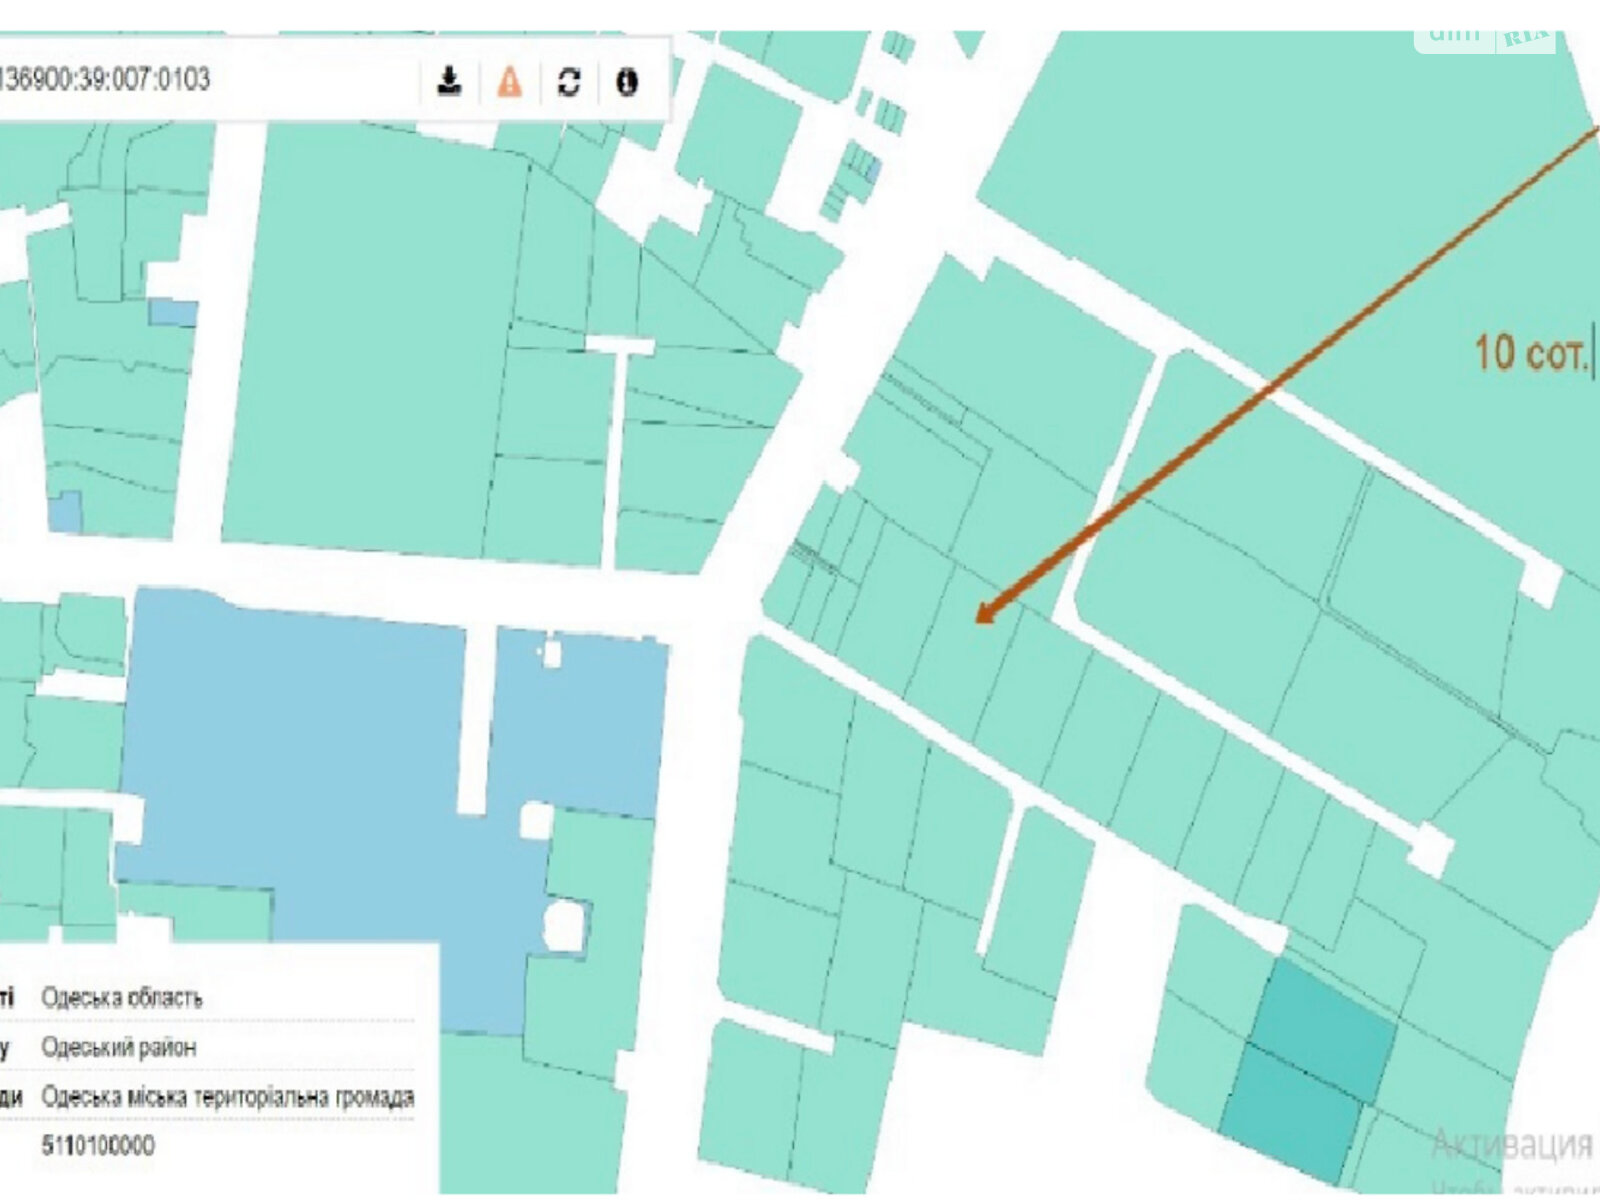Viewport: 1600px width, 1200px height.
Task: Select the code '5110100000' text
Action: tap(98, 1146)
